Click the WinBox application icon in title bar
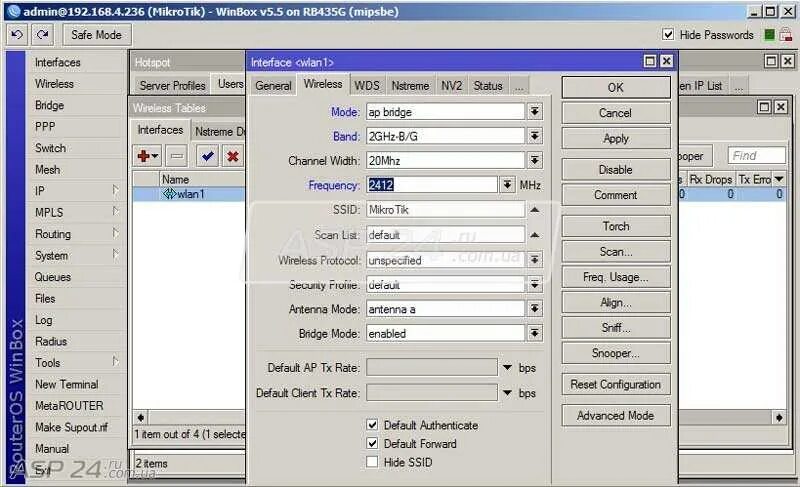 pos(14,11)
